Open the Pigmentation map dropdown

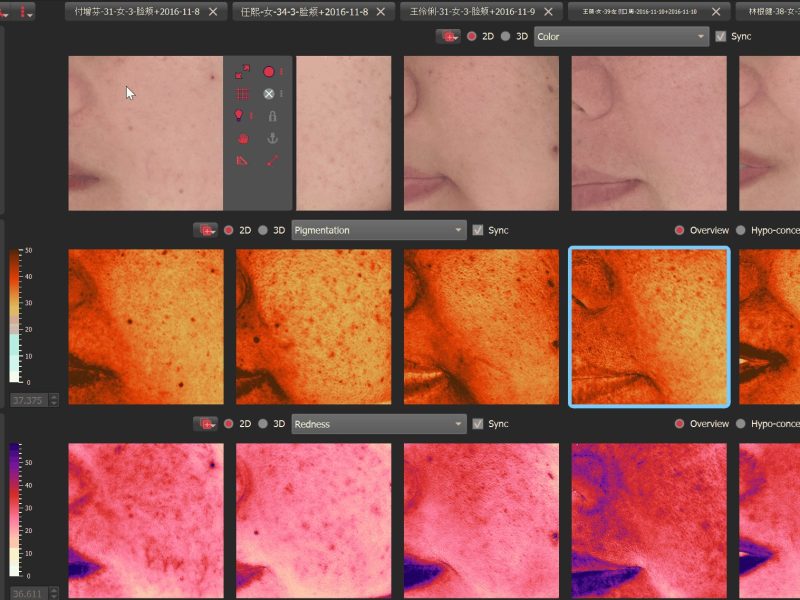(x=379, y=230)
